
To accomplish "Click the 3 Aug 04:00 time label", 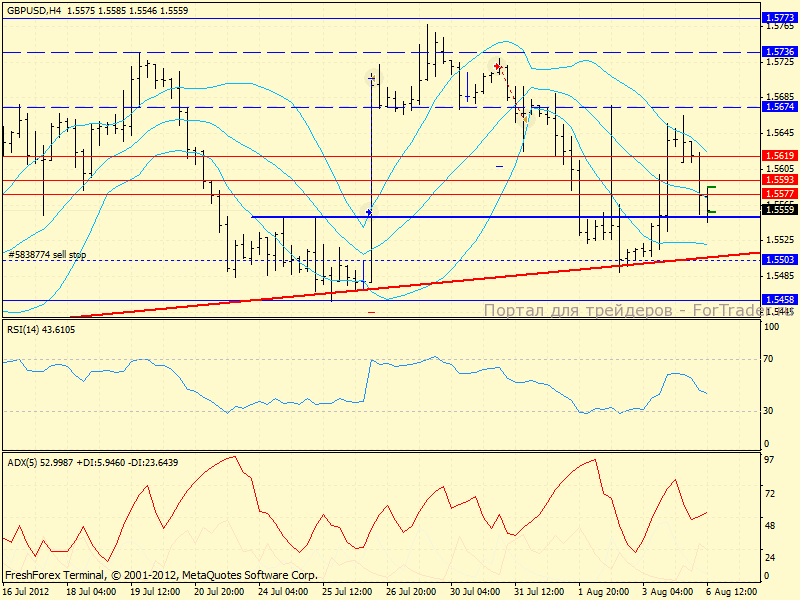I will point(667,592).
